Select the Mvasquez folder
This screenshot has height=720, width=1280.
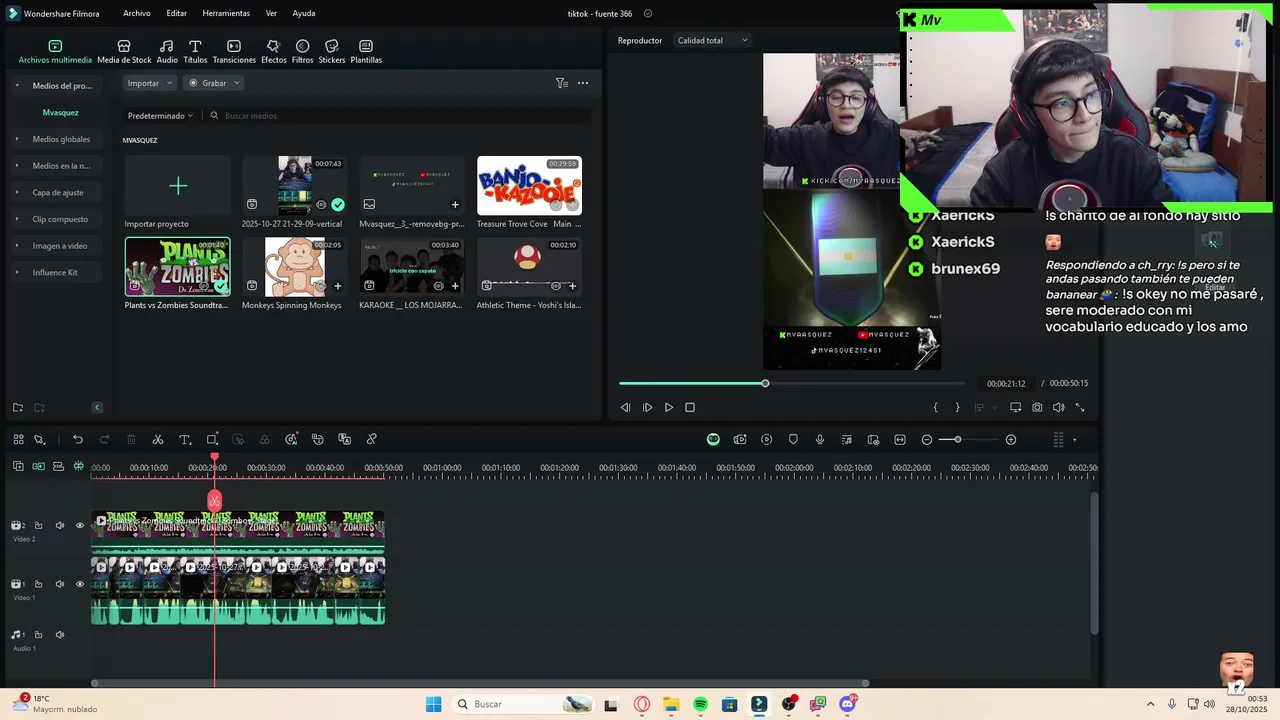(x=60, y=113)
